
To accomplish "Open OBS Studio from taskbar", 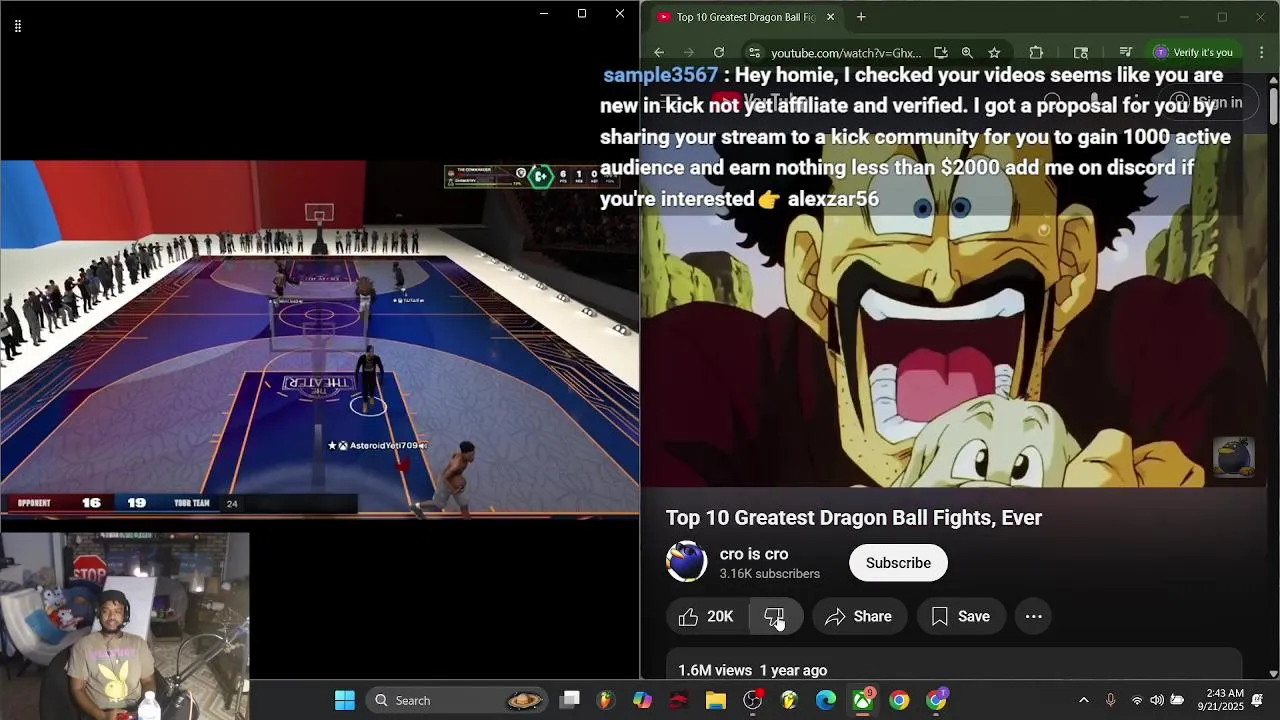I will coord(753,701).
